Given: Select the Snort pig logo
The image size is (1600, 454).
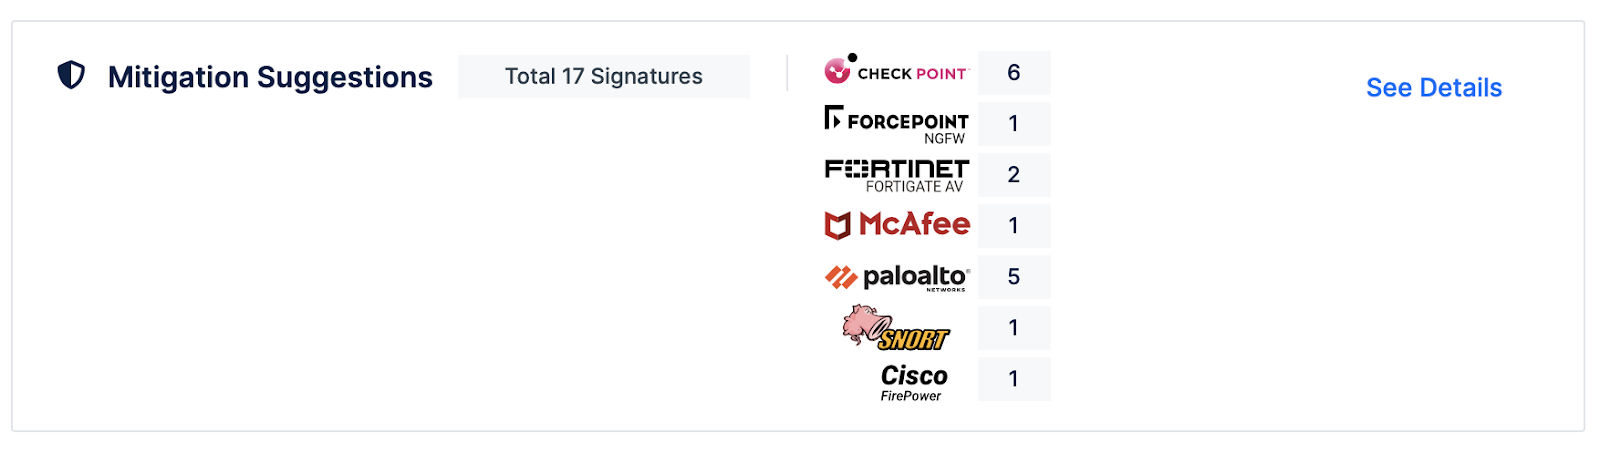Looking at the screenshot, I should coord(895,328).
